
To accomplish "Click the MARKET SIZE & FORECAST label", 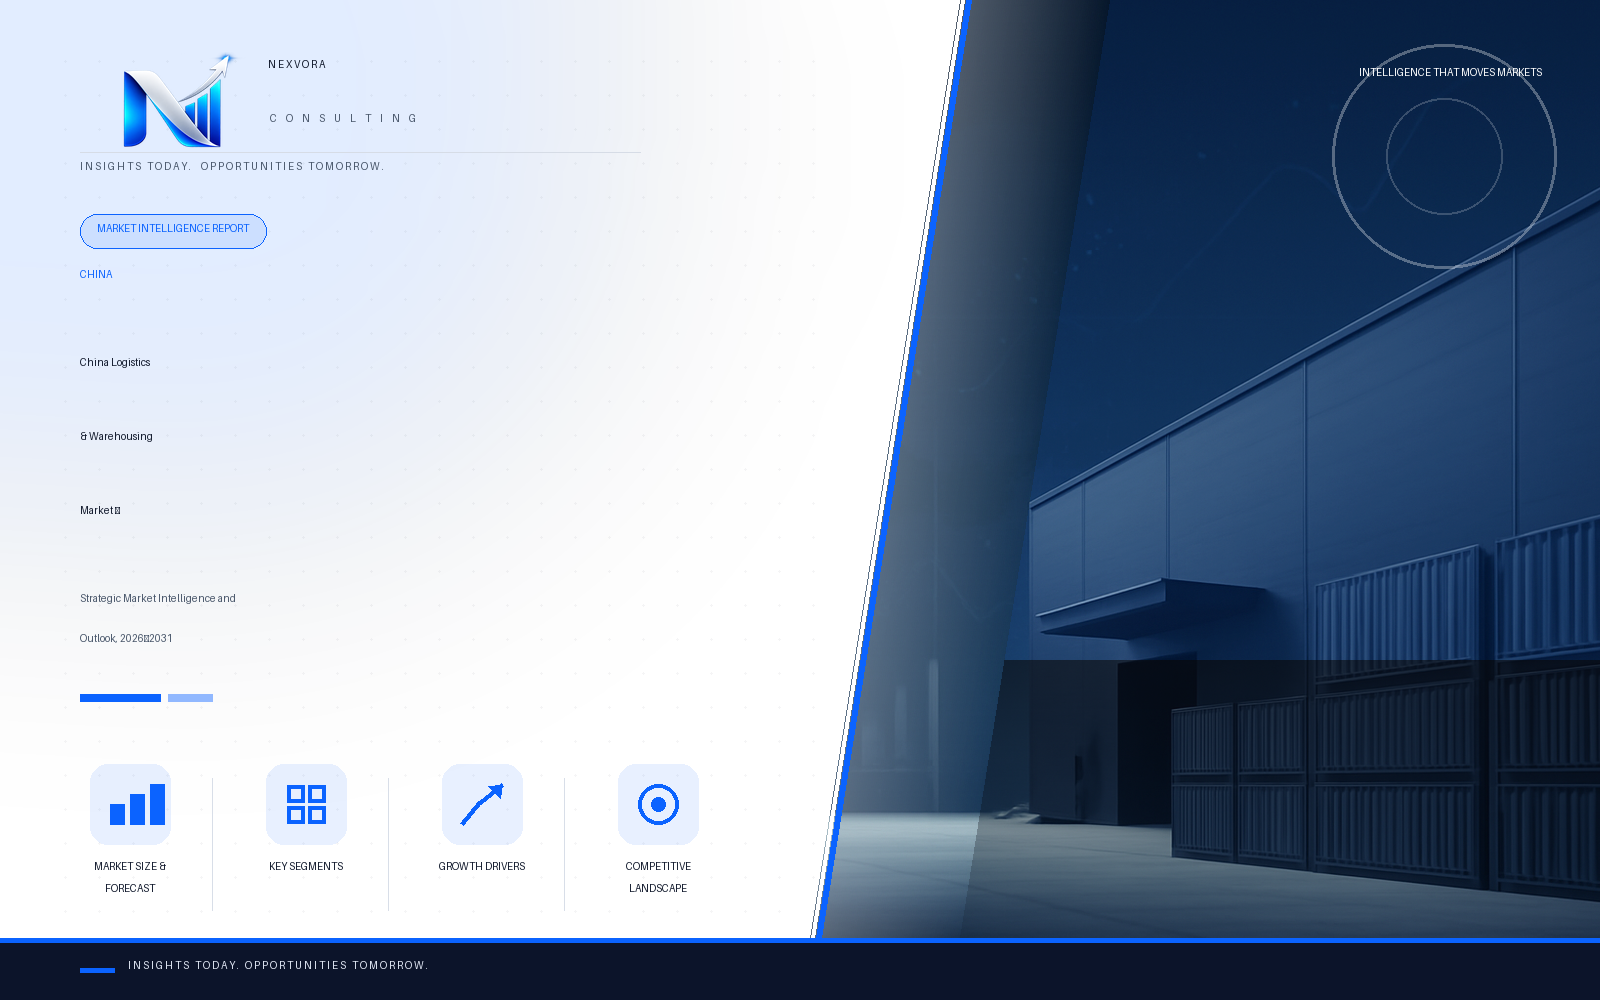I will point(130,877).
